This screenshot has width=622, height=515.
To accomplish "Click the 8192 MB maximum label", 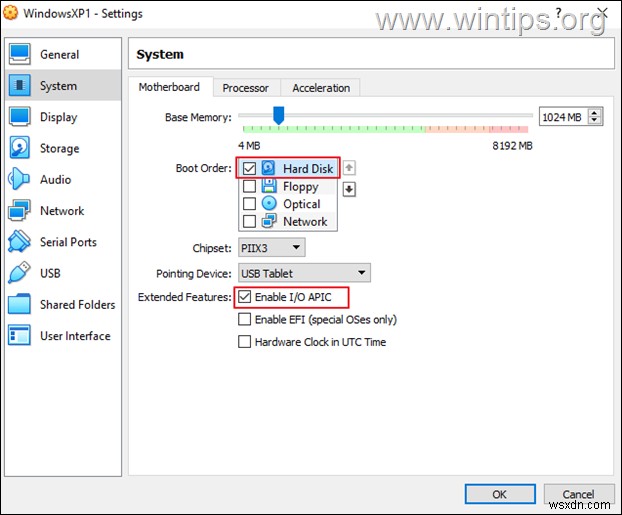I will tap(512, 146).
